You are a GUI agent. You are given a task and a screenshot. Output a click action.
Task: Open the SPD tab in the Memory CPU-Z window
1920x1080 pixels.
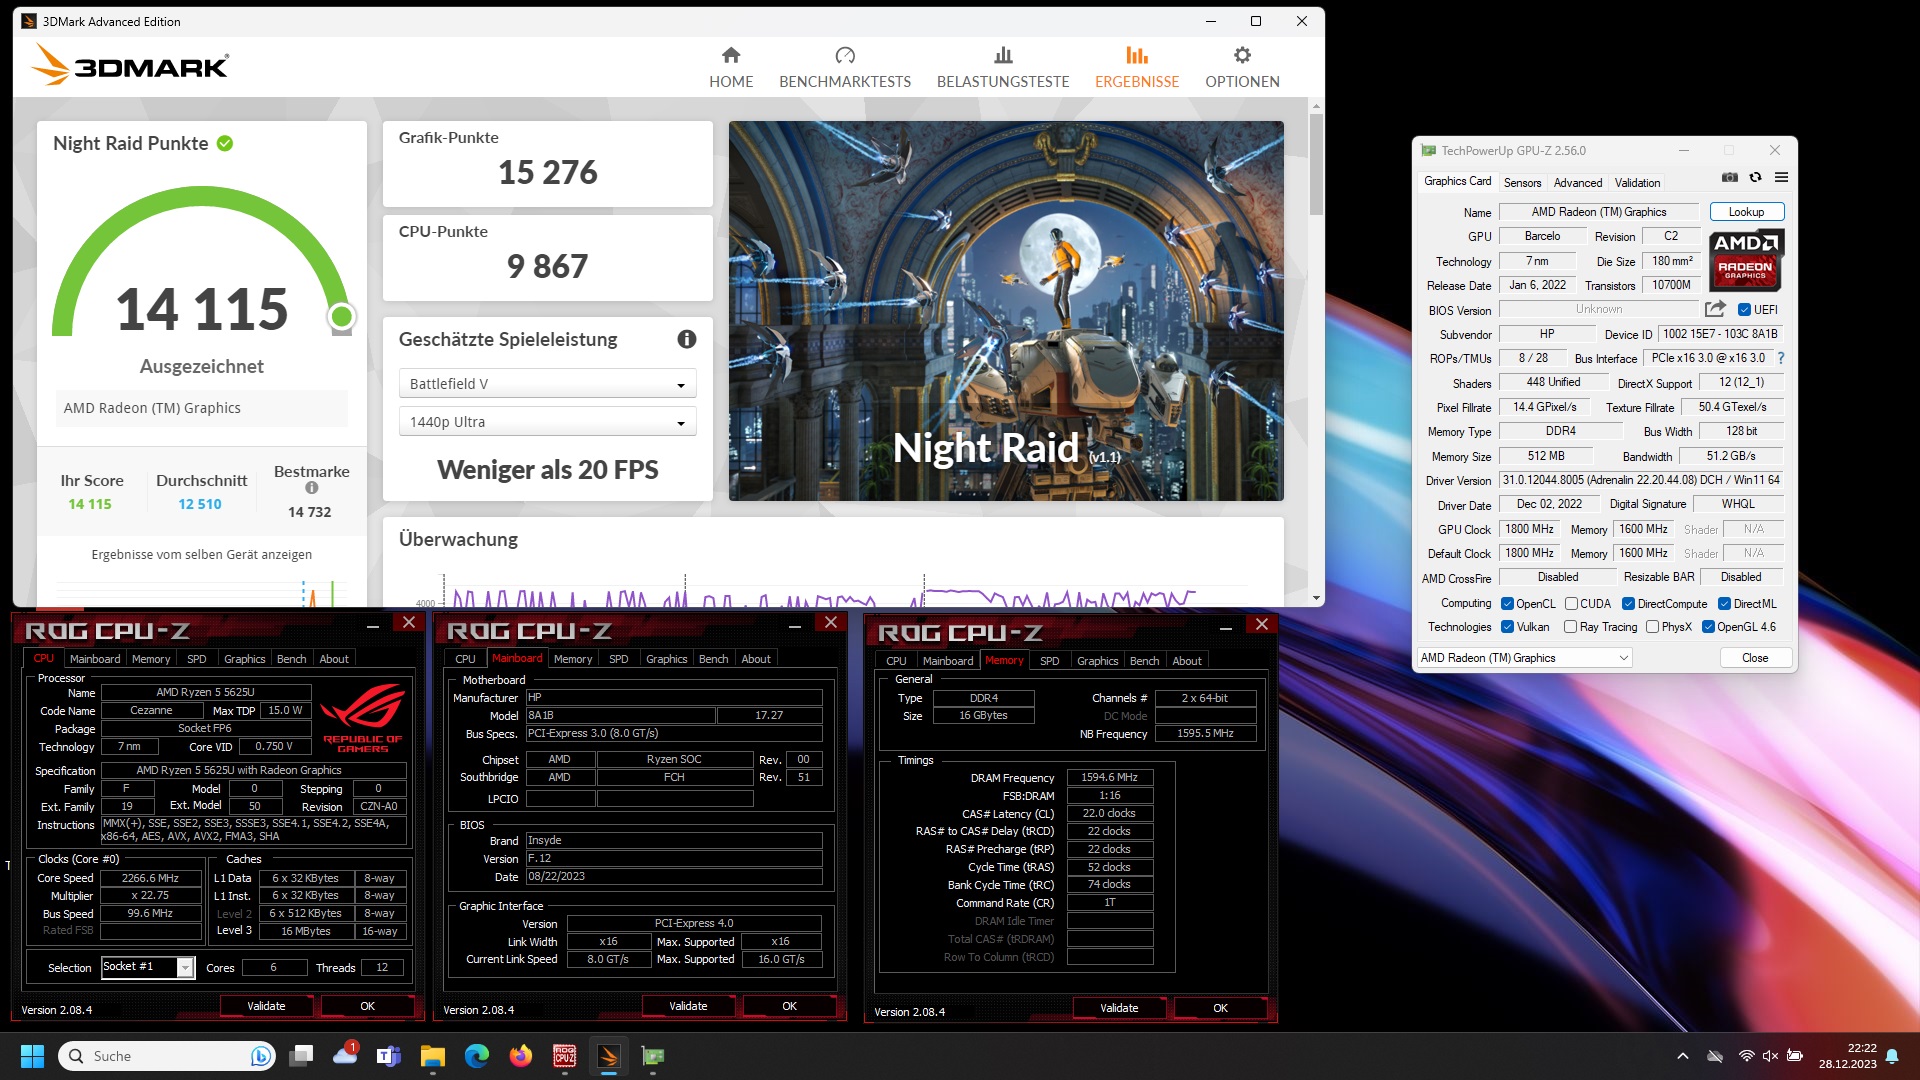point(1049,661)
